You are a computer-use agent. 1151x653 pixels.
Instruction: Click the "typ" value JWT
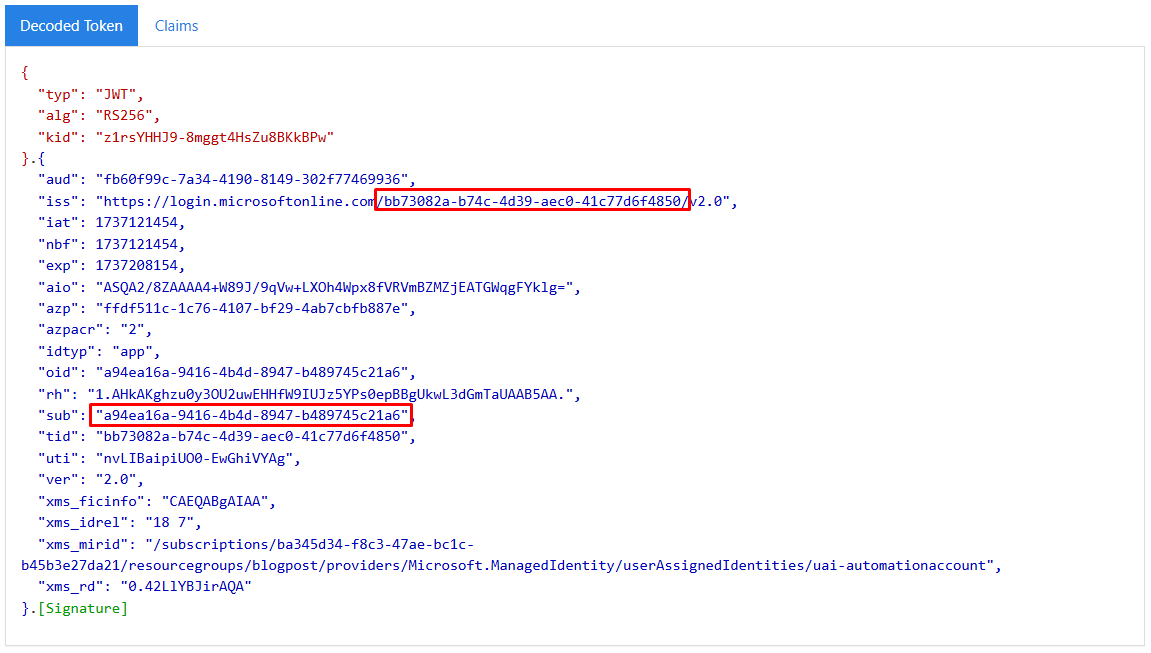click(x=119, y=94)
